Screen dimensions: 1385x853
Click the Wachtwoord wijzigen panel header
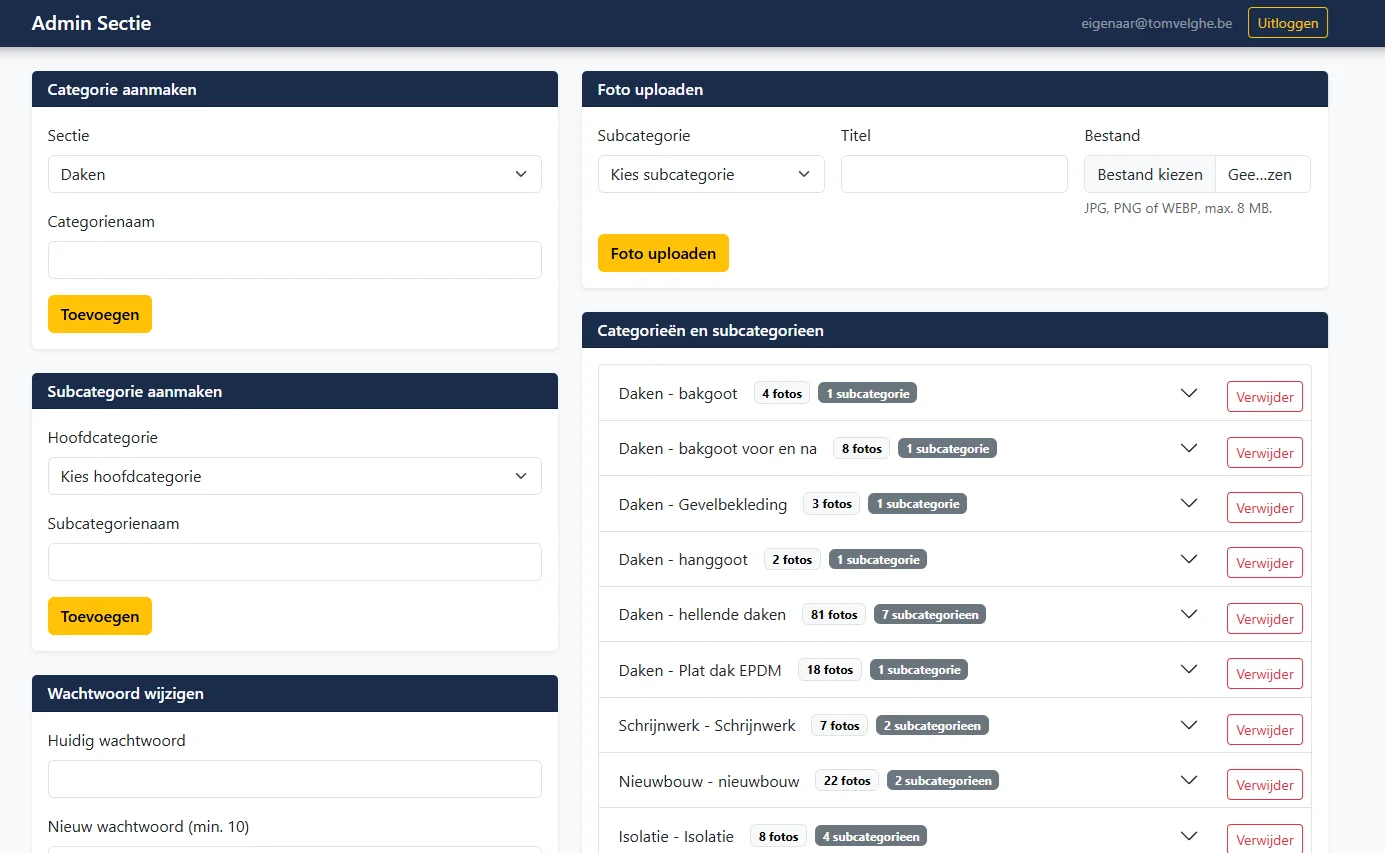[295, 693]
